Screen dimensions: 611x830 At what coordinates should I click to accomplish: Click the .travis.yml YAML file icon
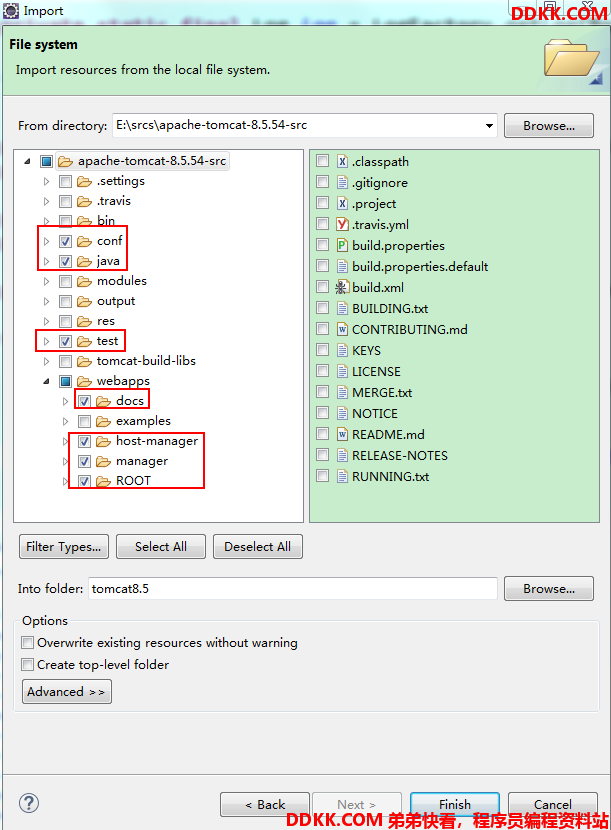[x=343, y=224]
